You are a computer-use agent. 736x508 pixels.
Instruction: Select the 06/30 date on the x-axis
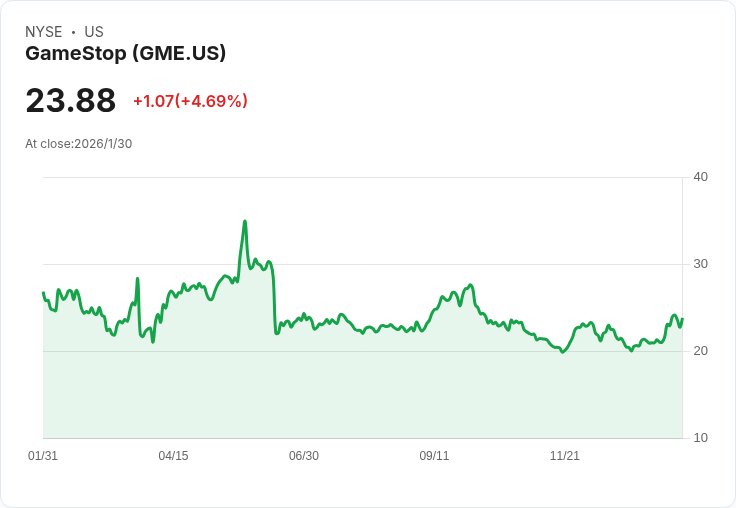click(304, 456)
